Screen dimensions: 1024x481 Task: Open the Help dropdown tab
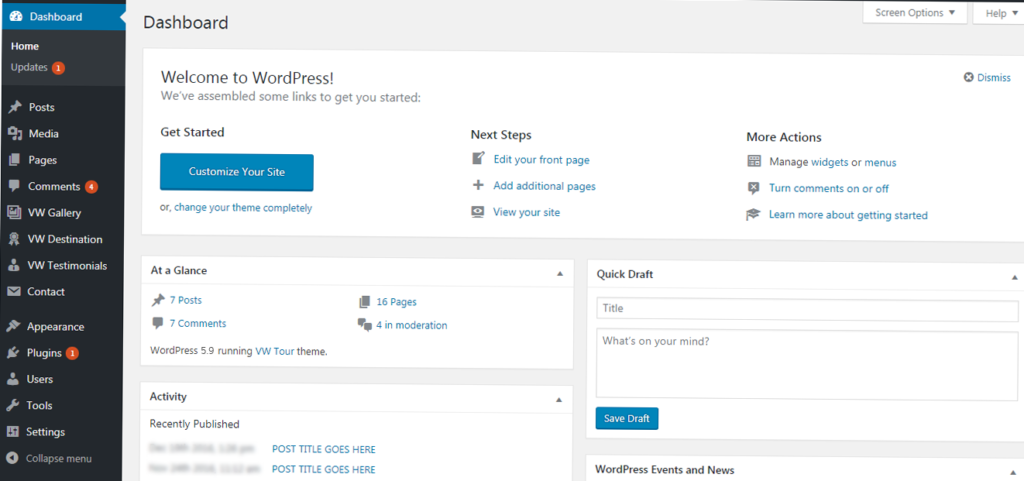tap(999, 14)
